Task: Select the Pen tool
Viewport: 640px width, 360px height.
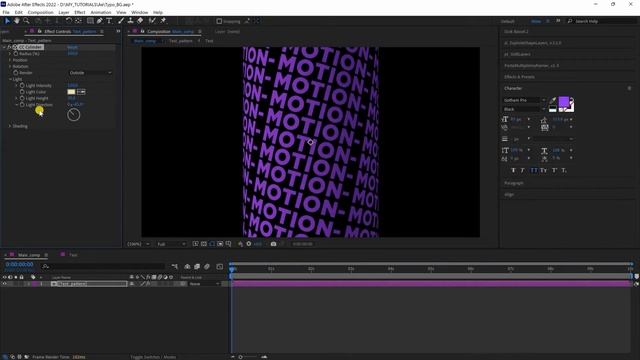Action: (x=100, y=21)
